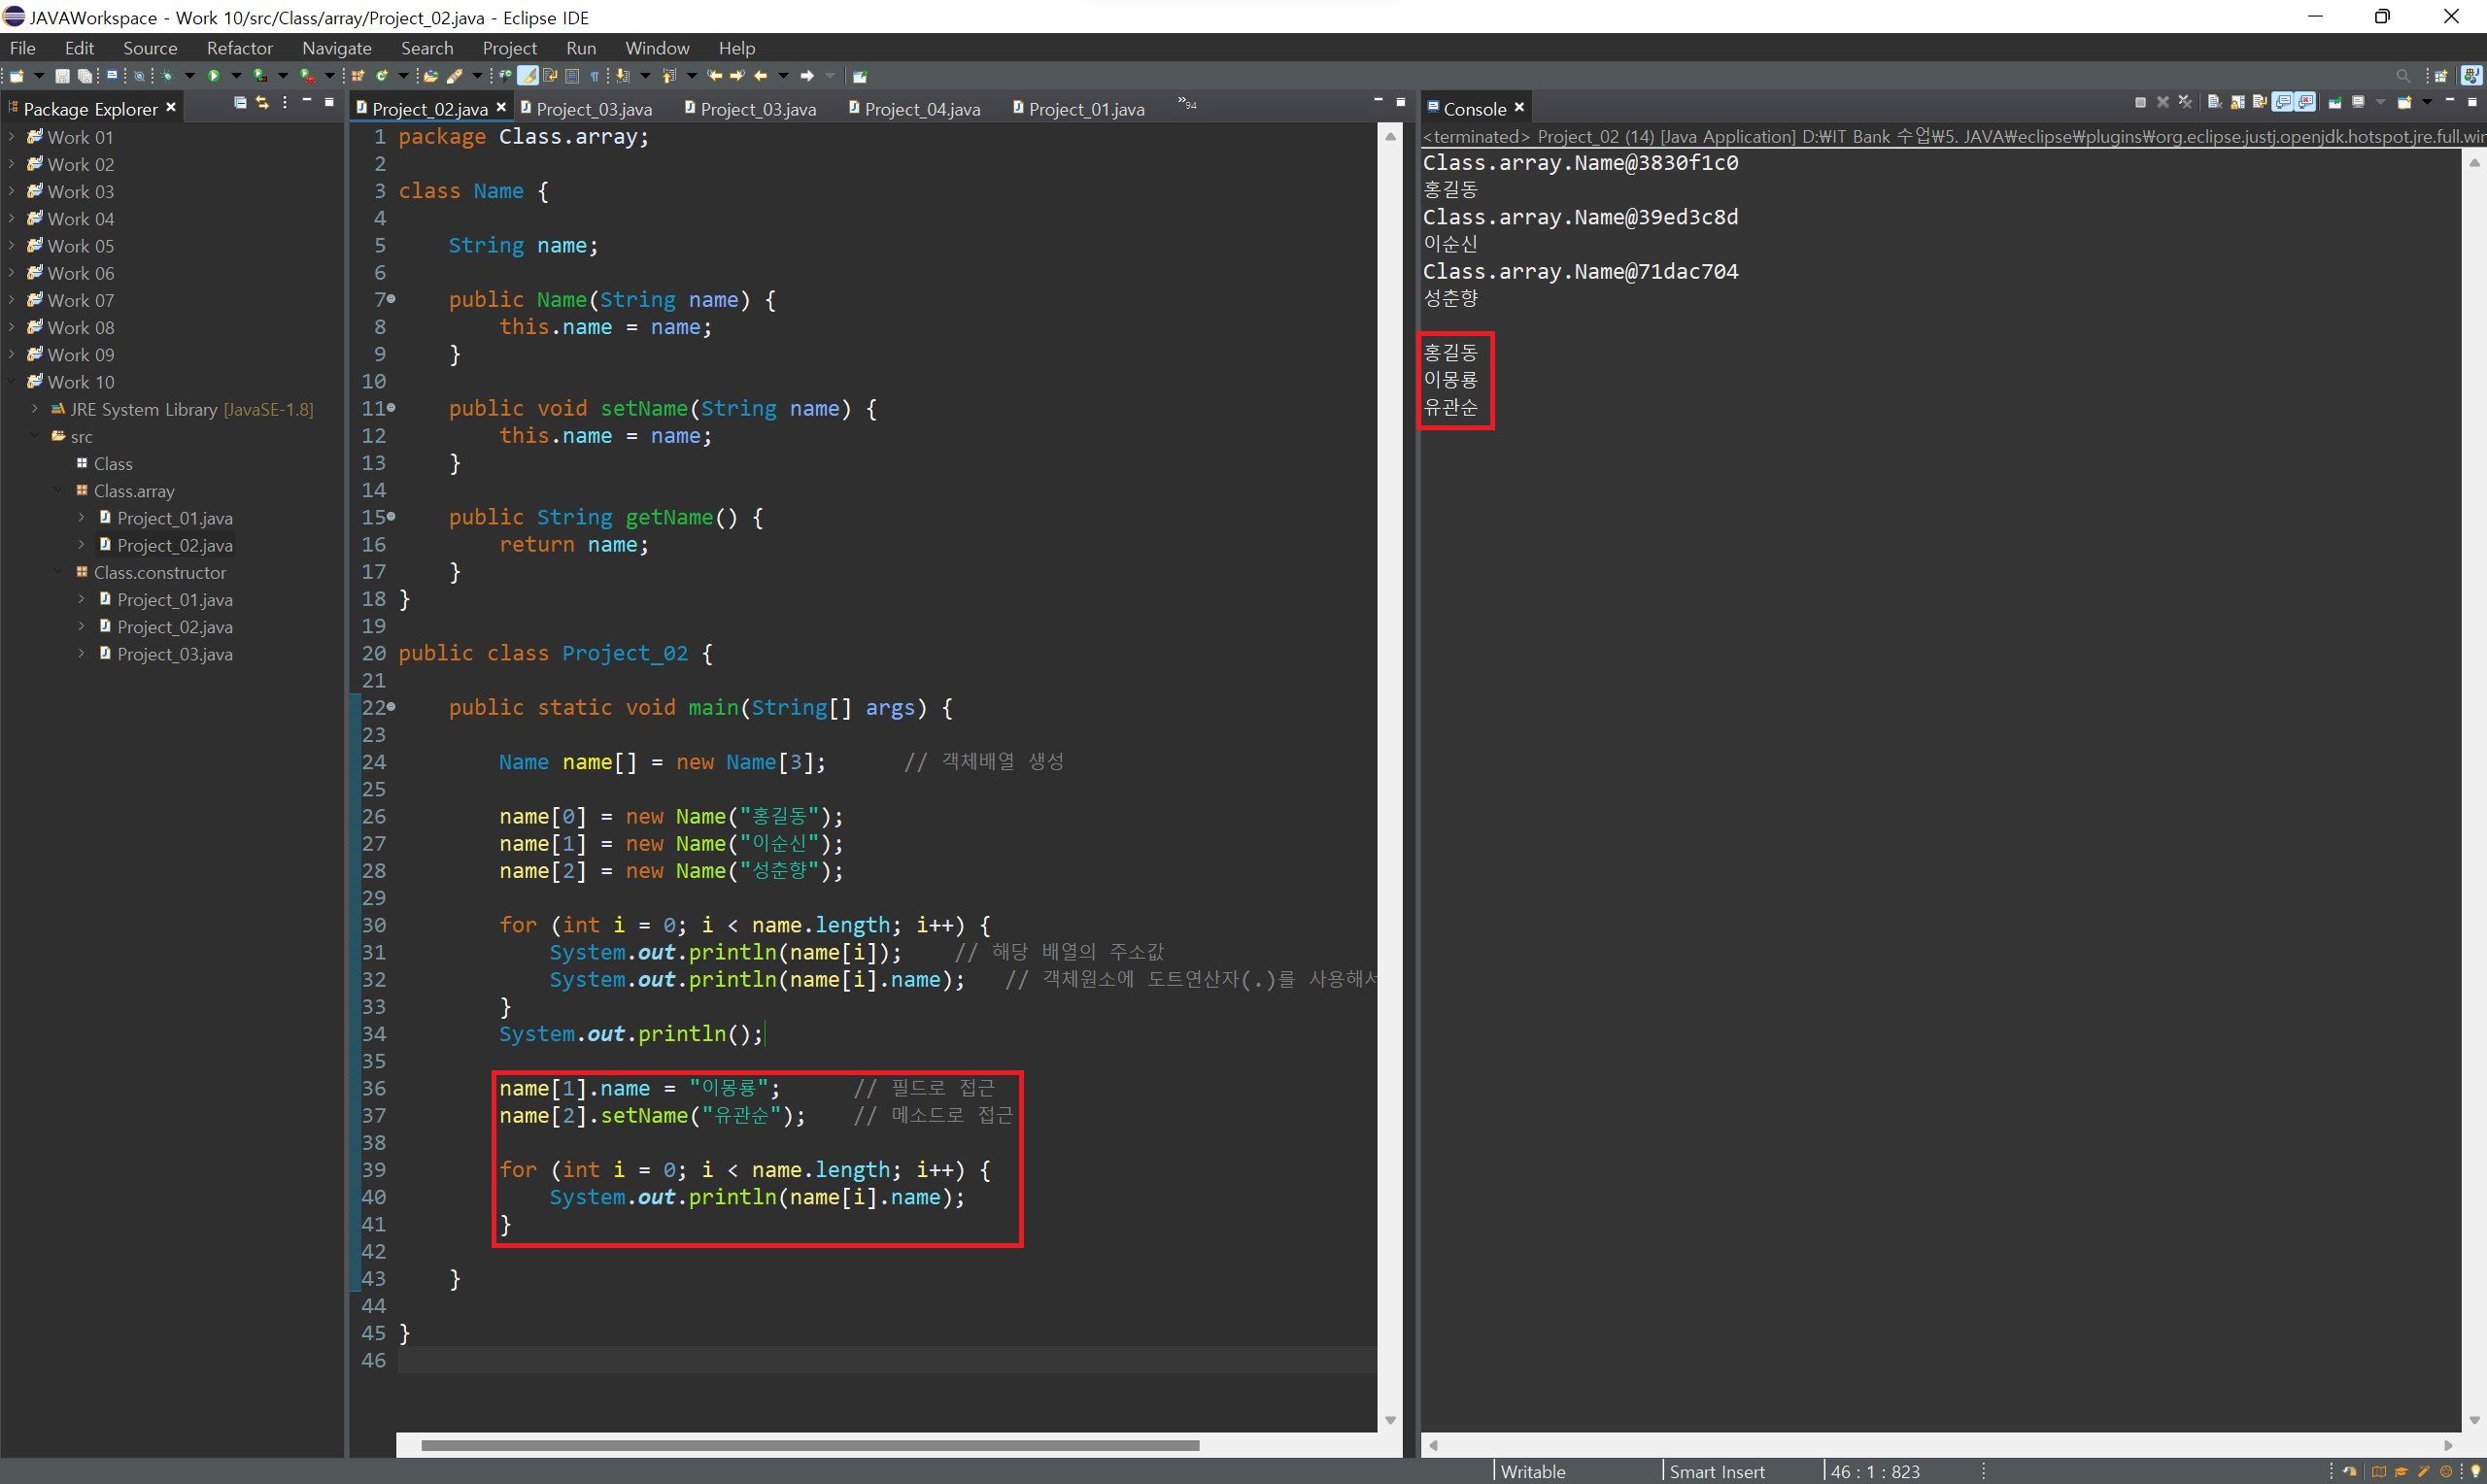This screenshot has height=1484, width=2487.
Task: Open the Run button dropdown arrow
Action: (x=237, y=76)
